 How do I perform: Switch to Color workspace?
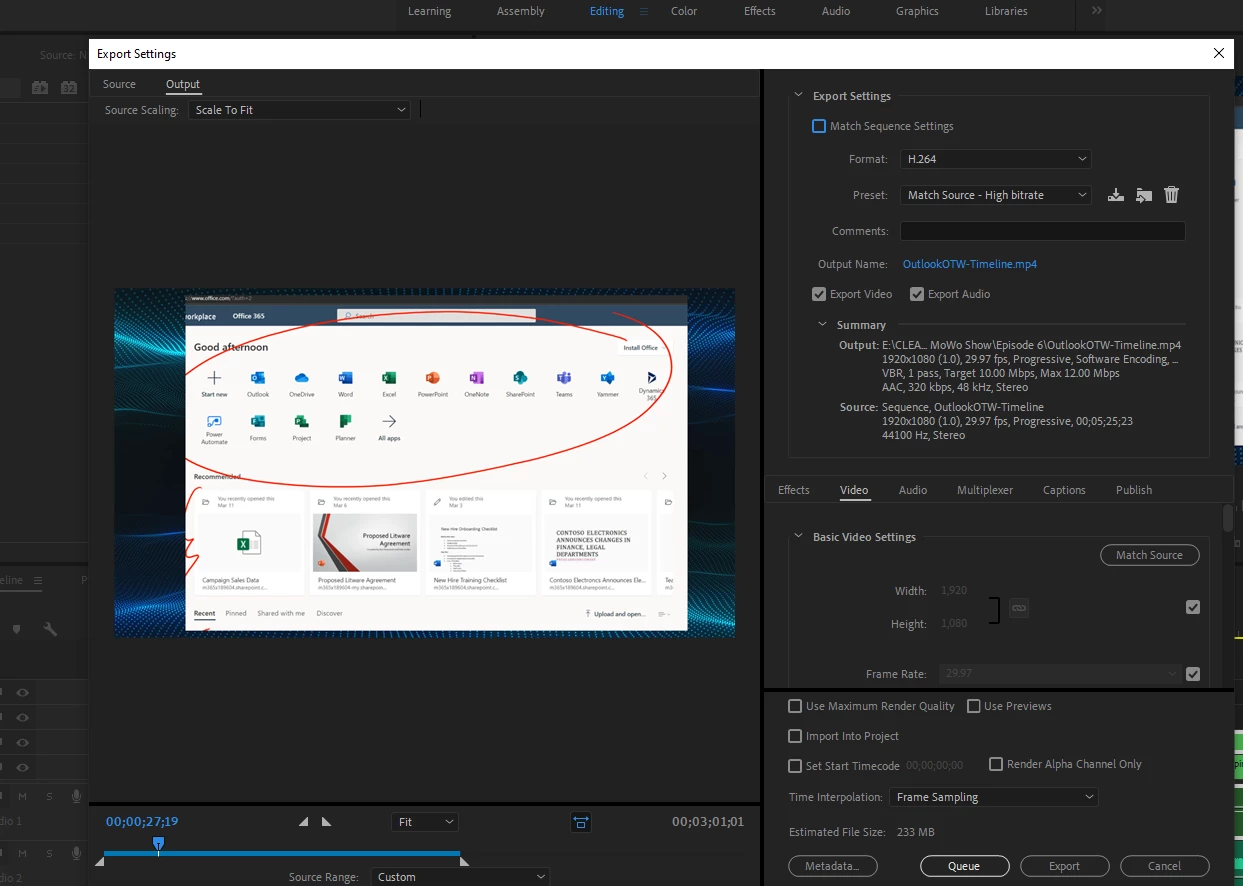pos(684,11)
